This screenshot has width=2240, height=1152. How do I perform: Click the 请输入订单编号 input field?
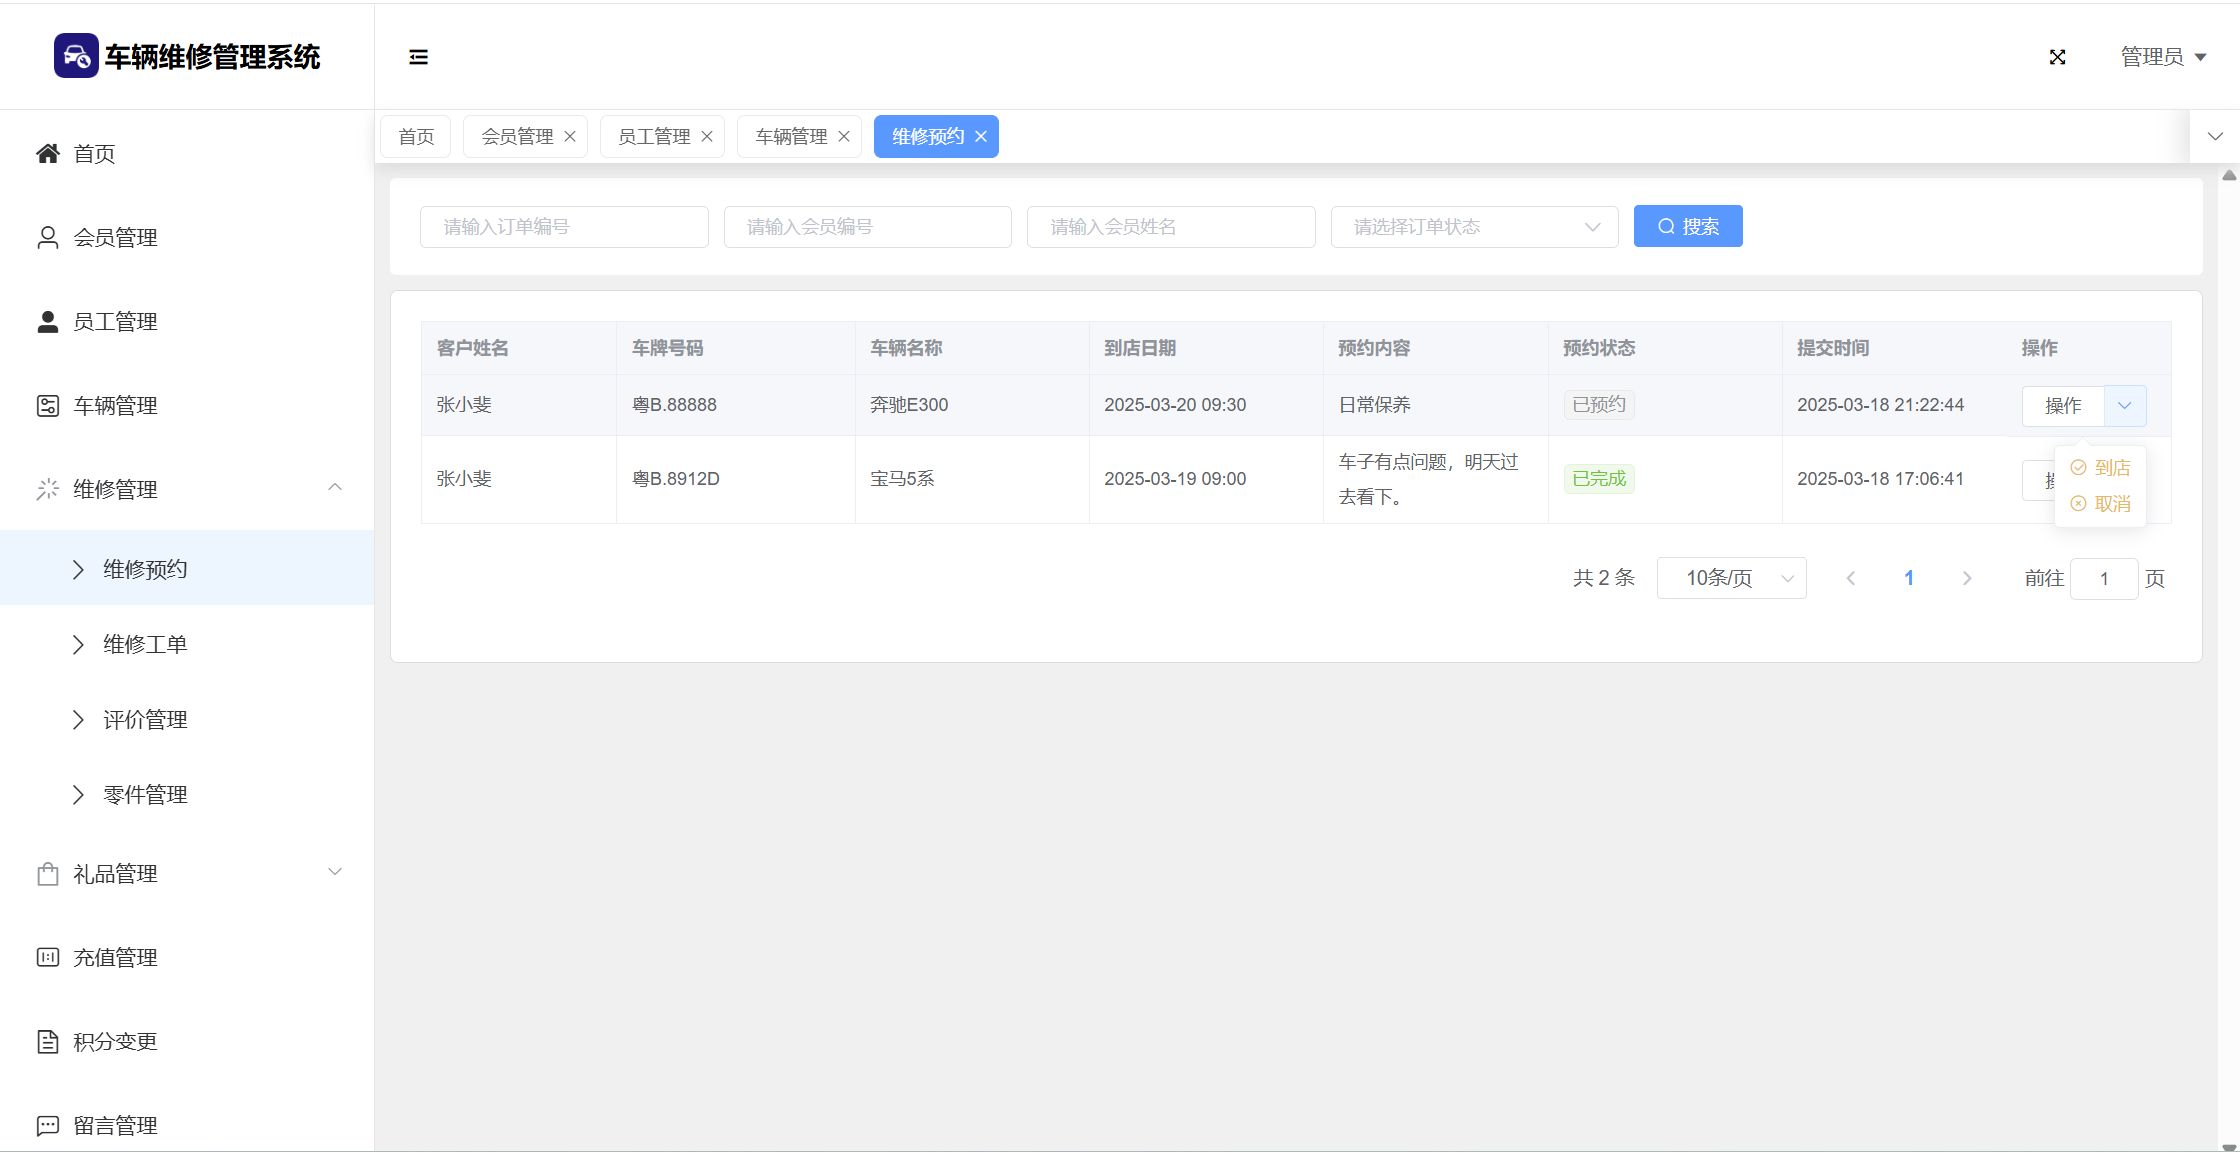(564, 227)
